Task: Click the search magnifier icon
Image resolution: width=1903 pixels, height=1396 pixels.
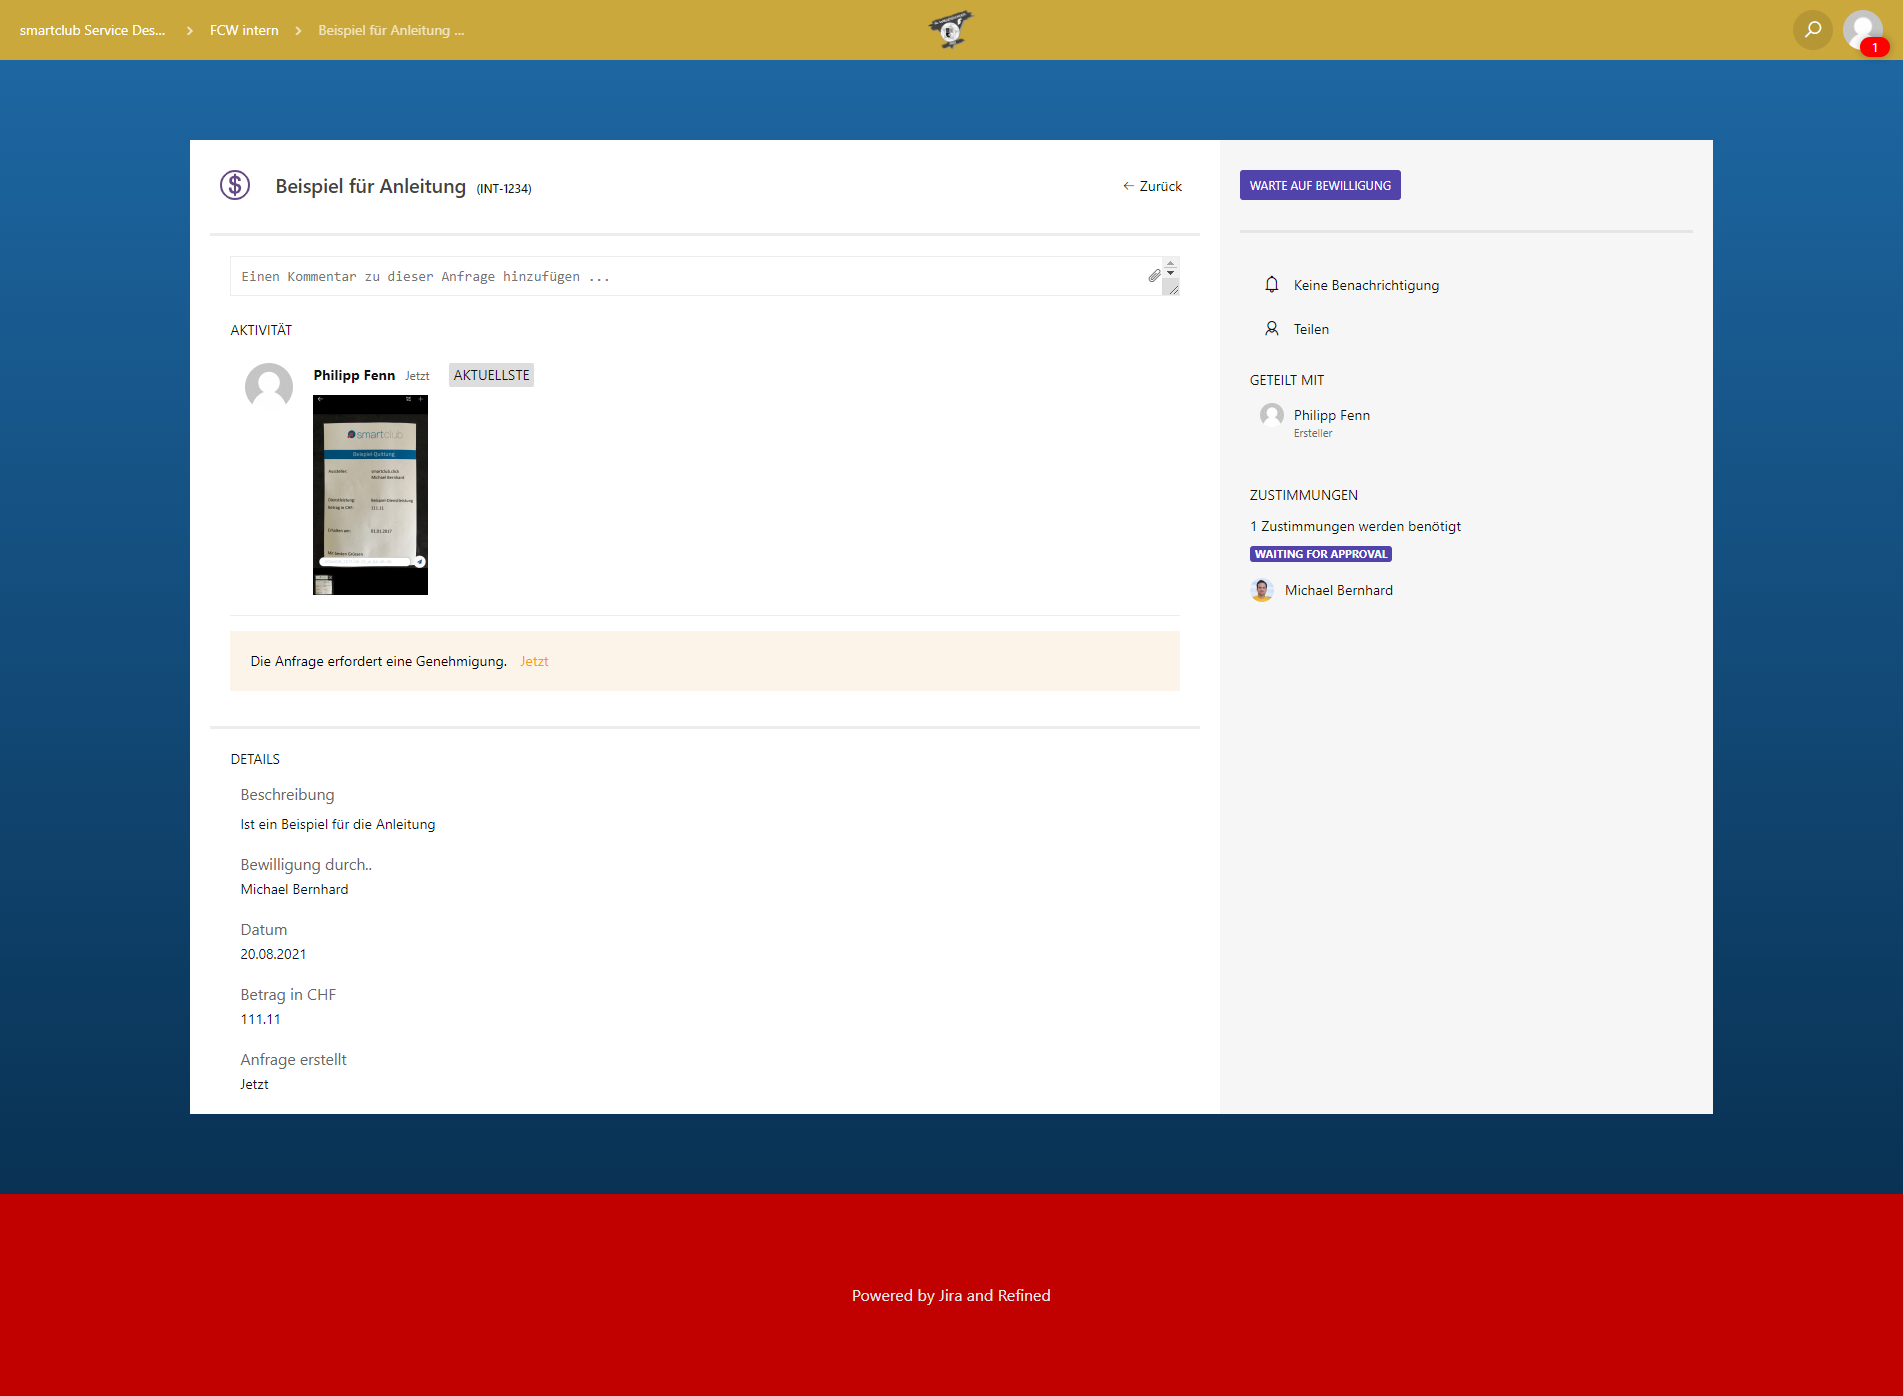Action: 1812,30
